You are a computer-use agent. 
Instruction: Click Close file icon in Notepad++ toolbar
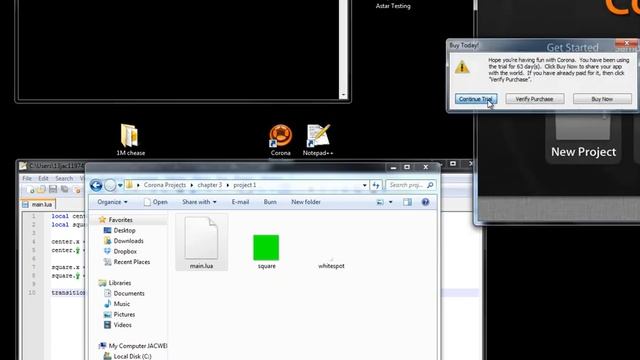click(77, 189)
